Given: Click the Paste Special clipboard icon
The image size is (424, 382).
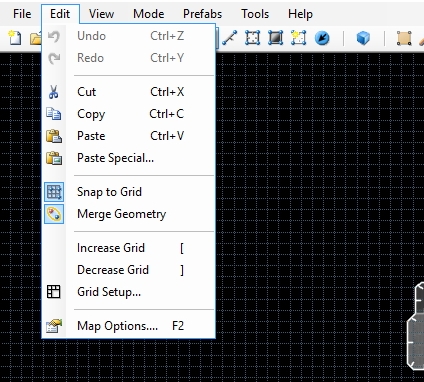Looking at the screenshot, I should tap(54, 158).
